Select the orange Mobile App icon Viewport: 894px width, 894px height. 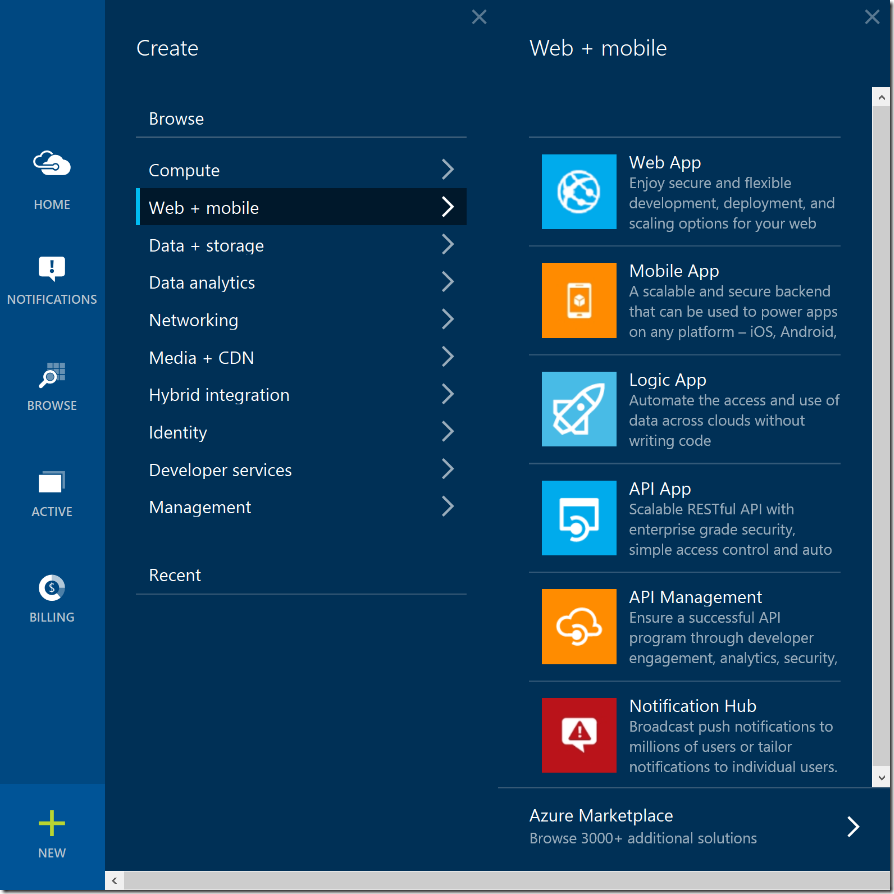578,300
